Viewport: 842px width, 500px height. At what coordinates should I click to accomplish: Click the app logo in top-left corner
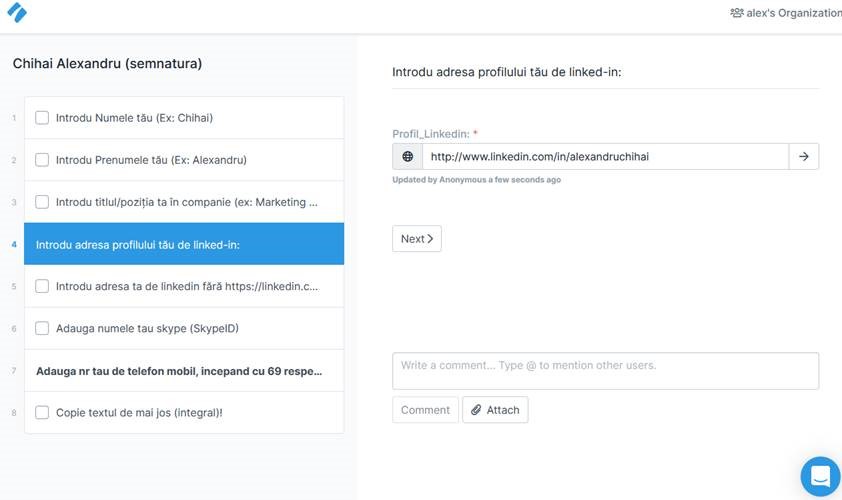[16, 12]
